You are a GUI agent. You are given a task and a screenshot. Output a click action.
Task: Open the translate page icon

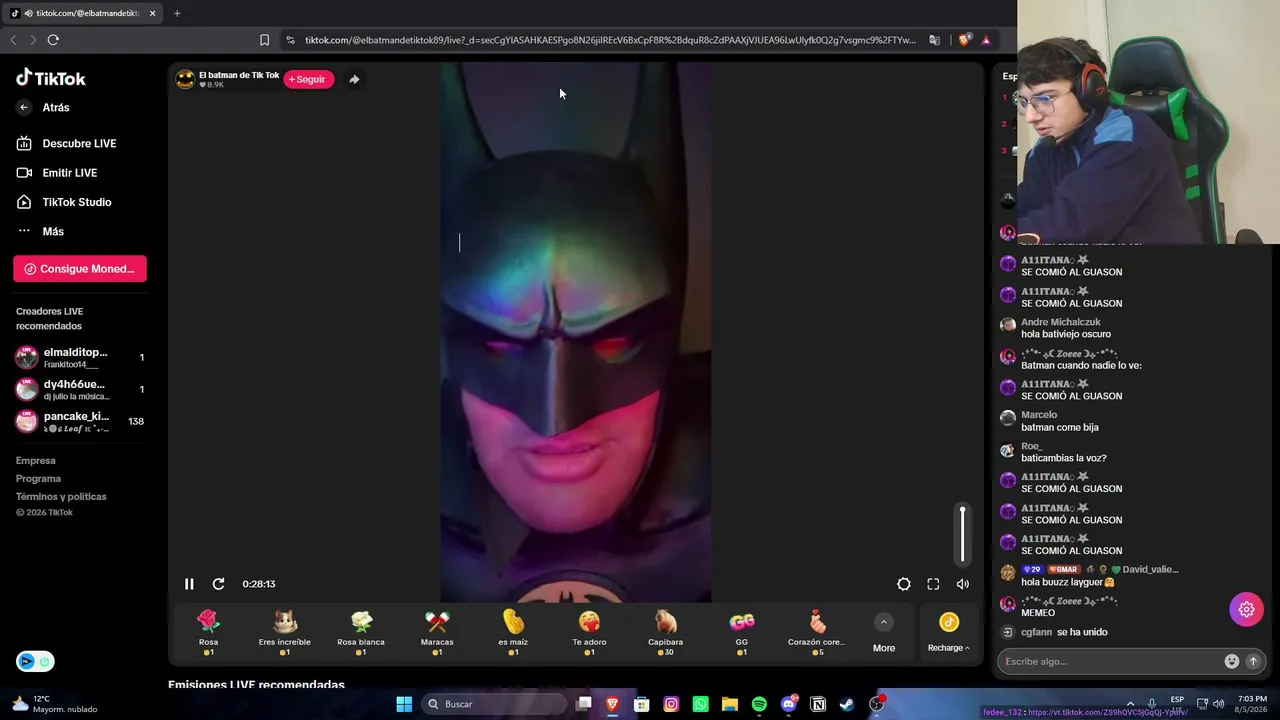click(x=934, y=40)
